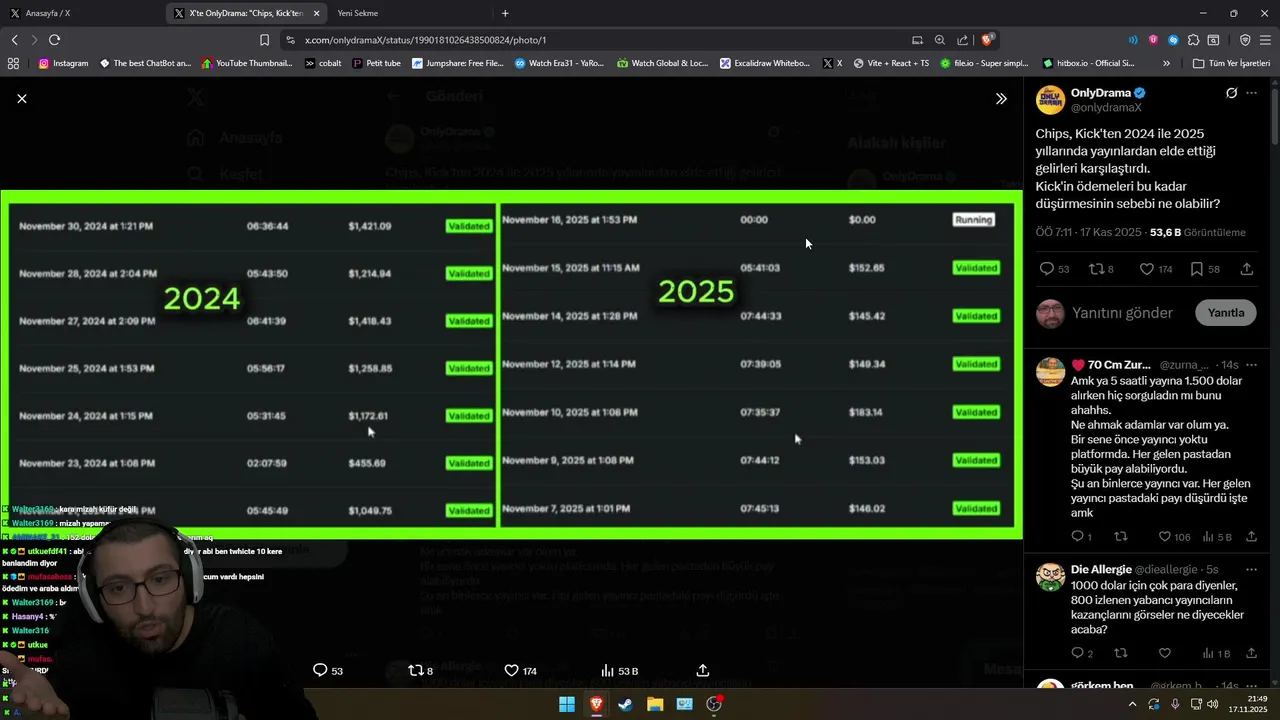Close the photo viewer with X
This screenshot has width=1280, height=720.
point(22,98)
